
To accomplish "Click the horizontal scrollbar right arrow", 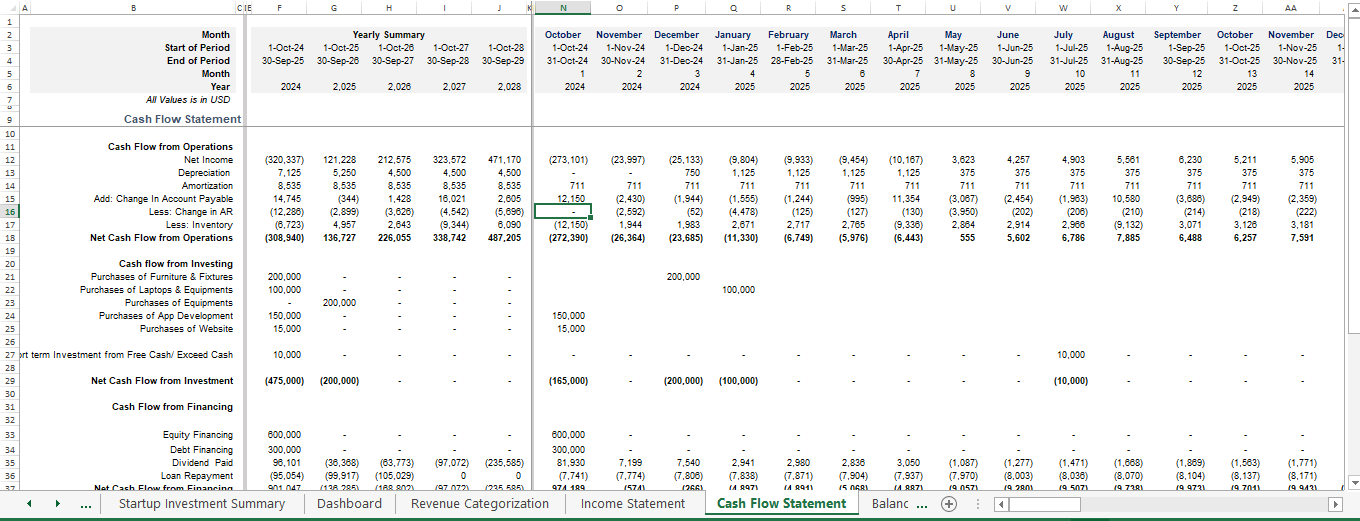I will [1334, 505].
